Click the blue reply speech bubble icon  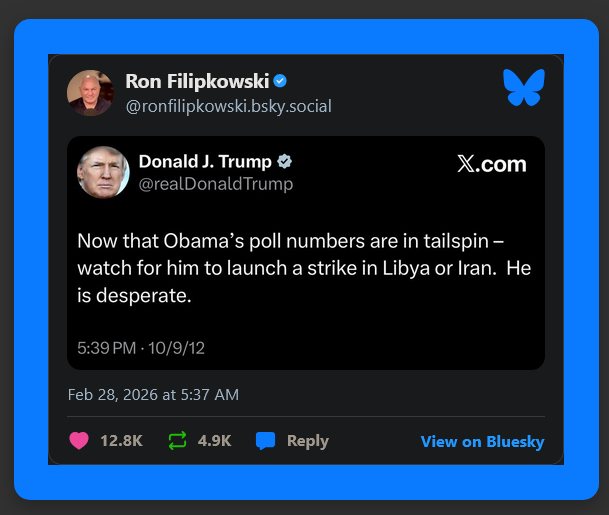265,441
